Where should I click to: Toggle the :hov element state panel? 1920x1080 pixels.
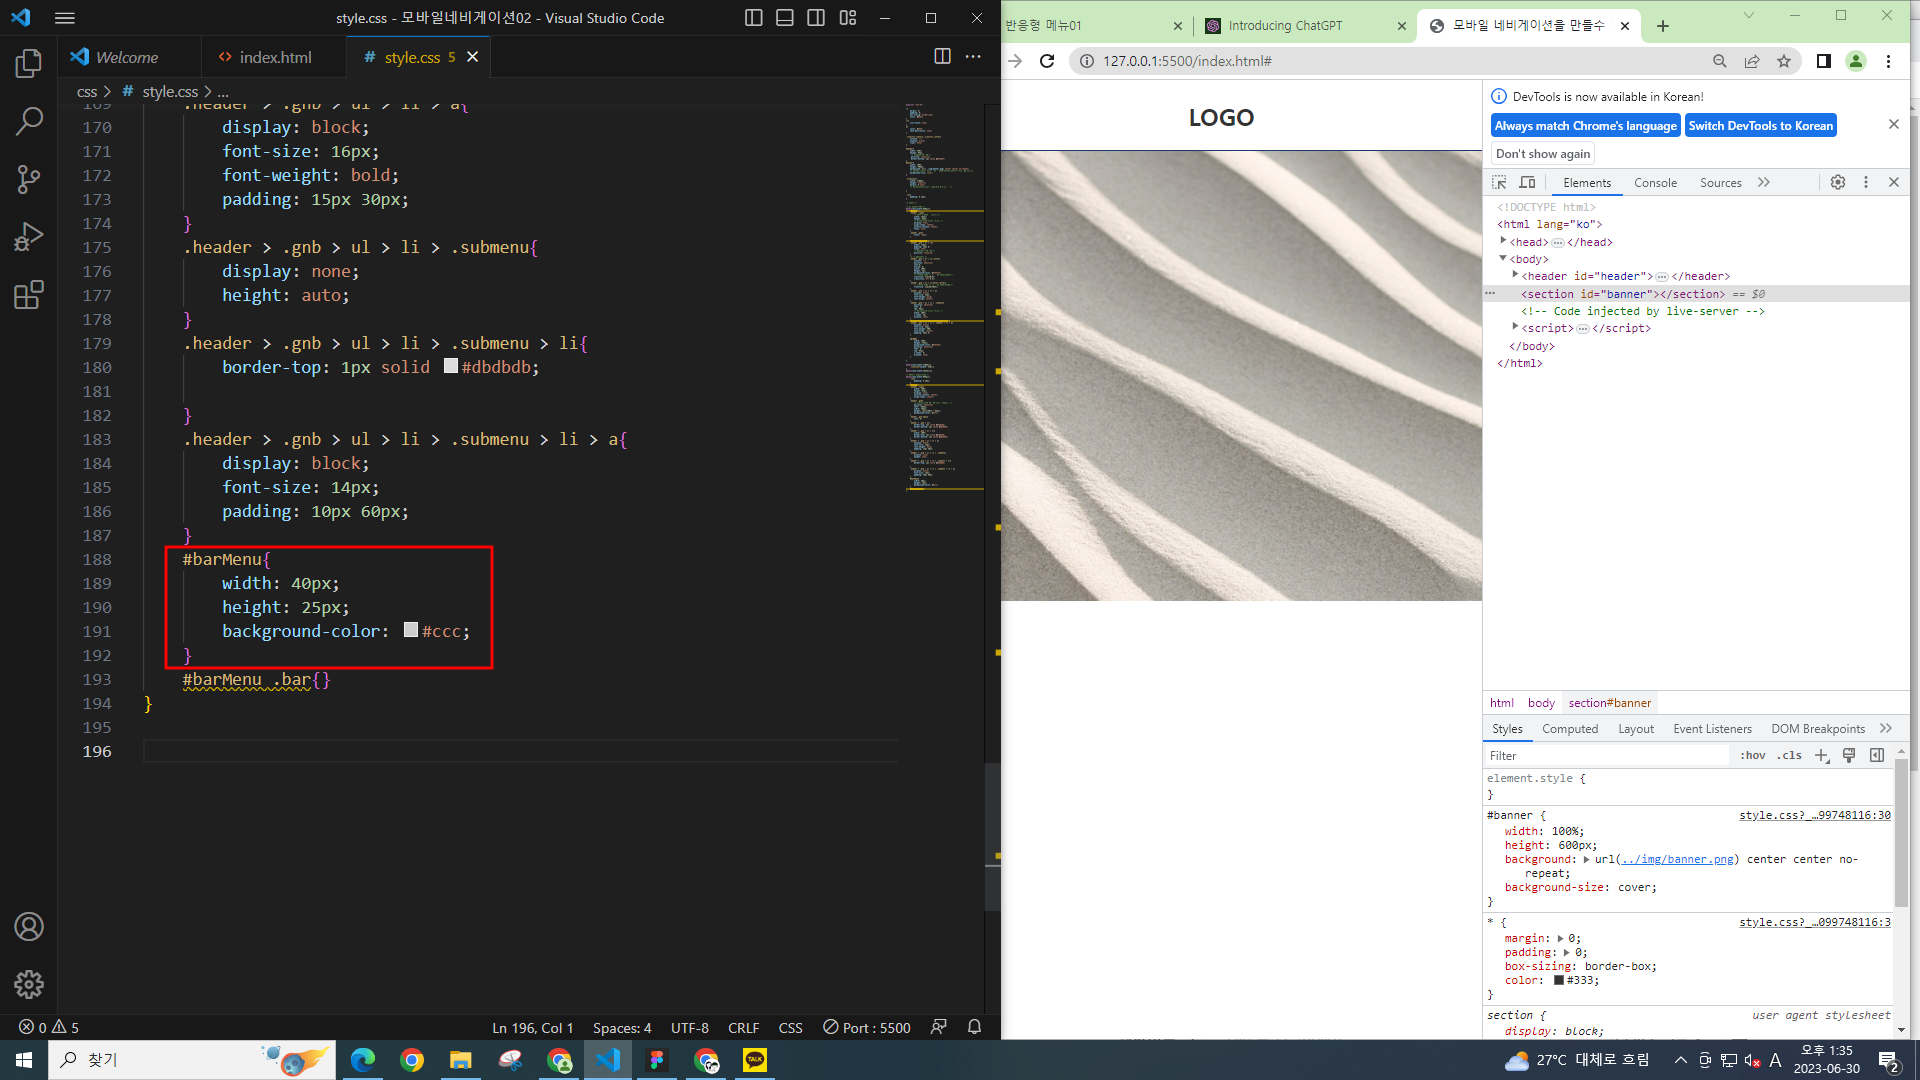1752,756
